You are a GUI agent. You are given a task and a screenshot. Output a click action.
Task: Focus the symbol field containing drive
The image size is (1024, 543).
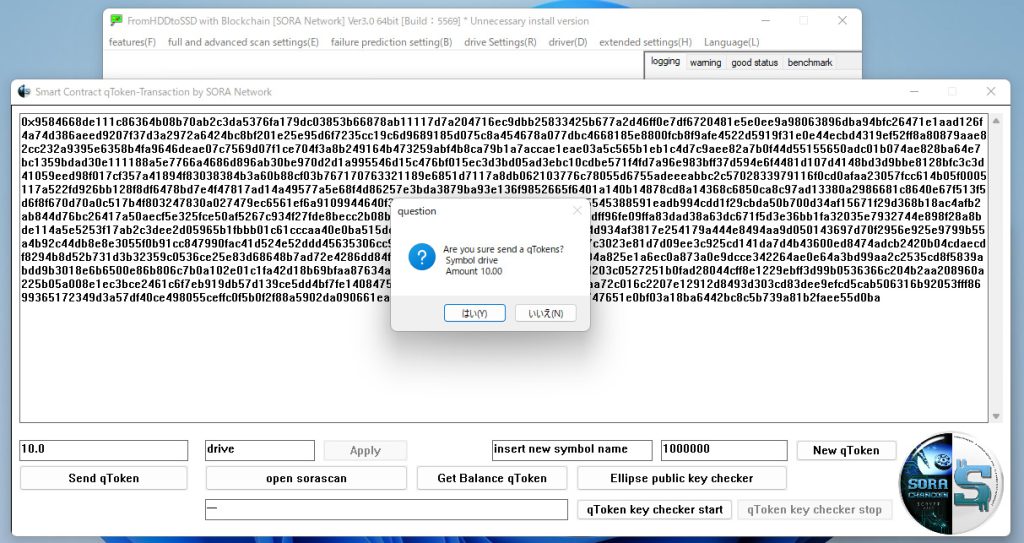point(260,450)
